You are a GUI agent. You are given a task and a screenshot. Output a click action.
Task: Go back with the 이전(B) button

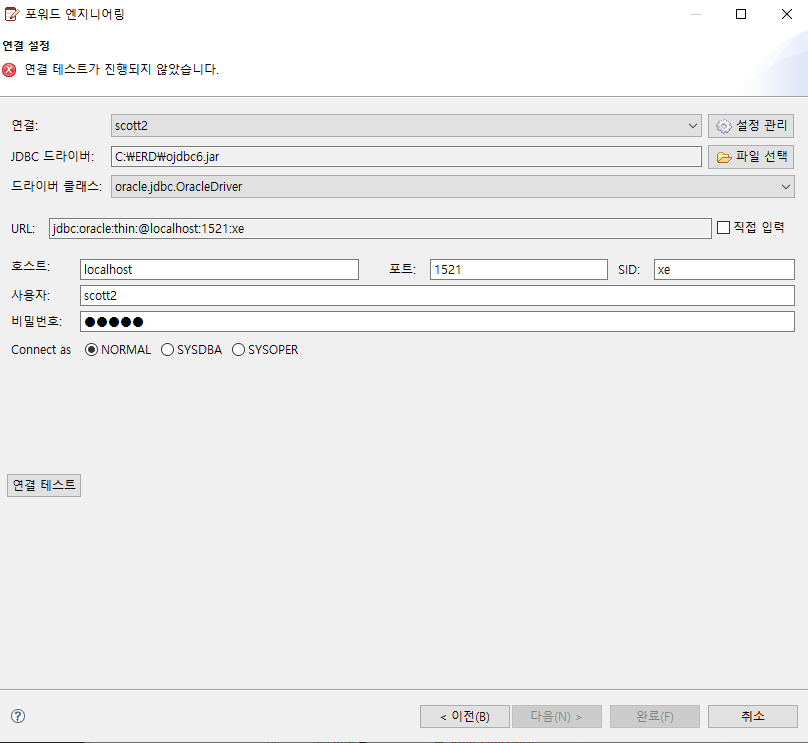coord(465,716)
